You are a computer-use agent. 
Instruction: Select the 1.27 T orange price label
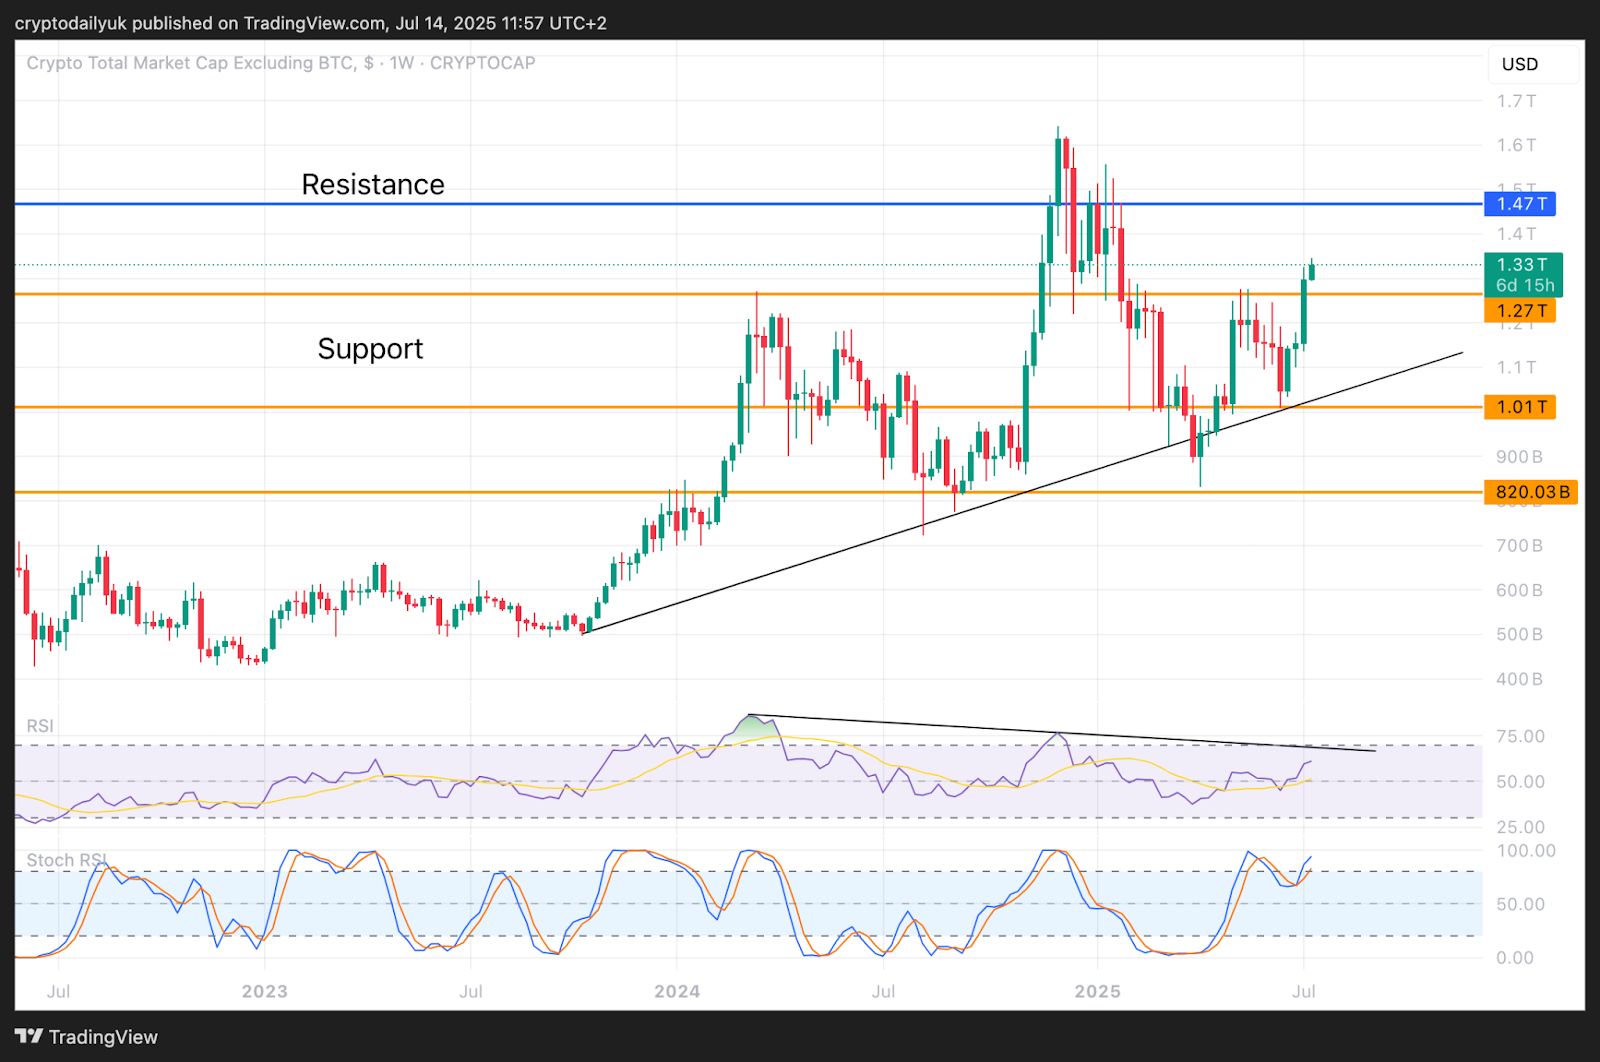(x=1521, y=311)
